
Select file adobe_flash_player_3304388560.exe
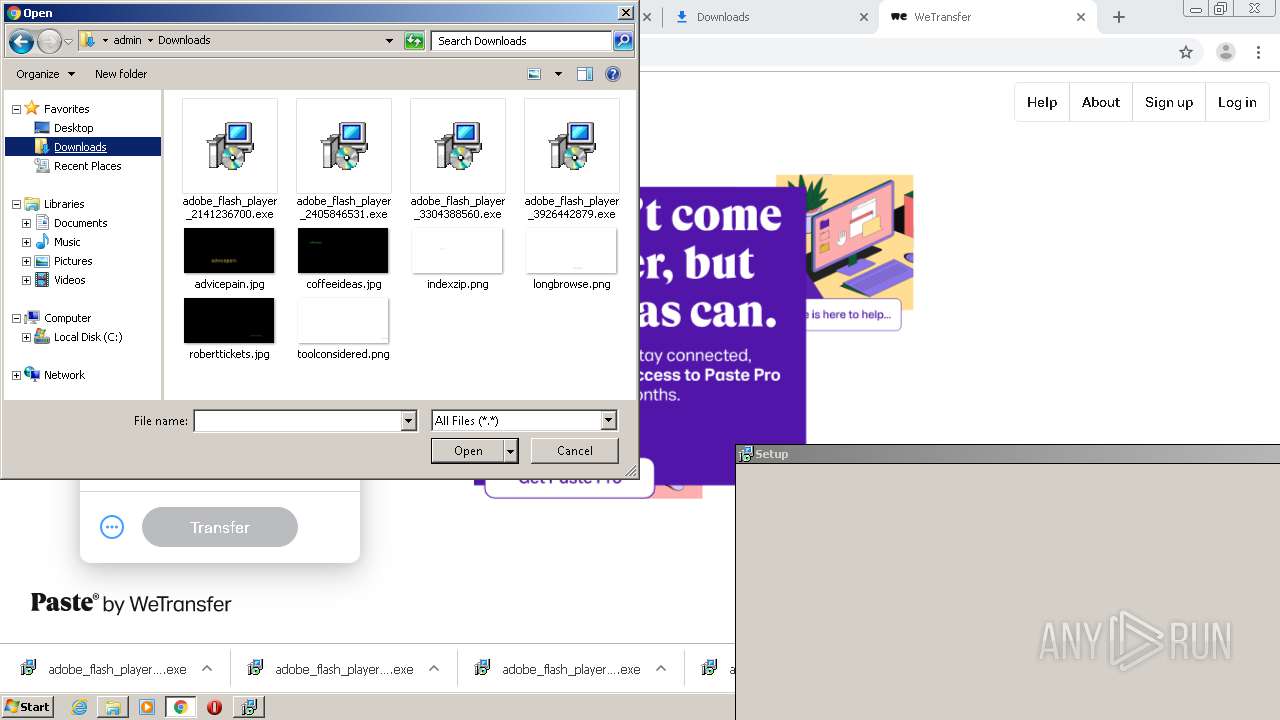tap(458, 160)
